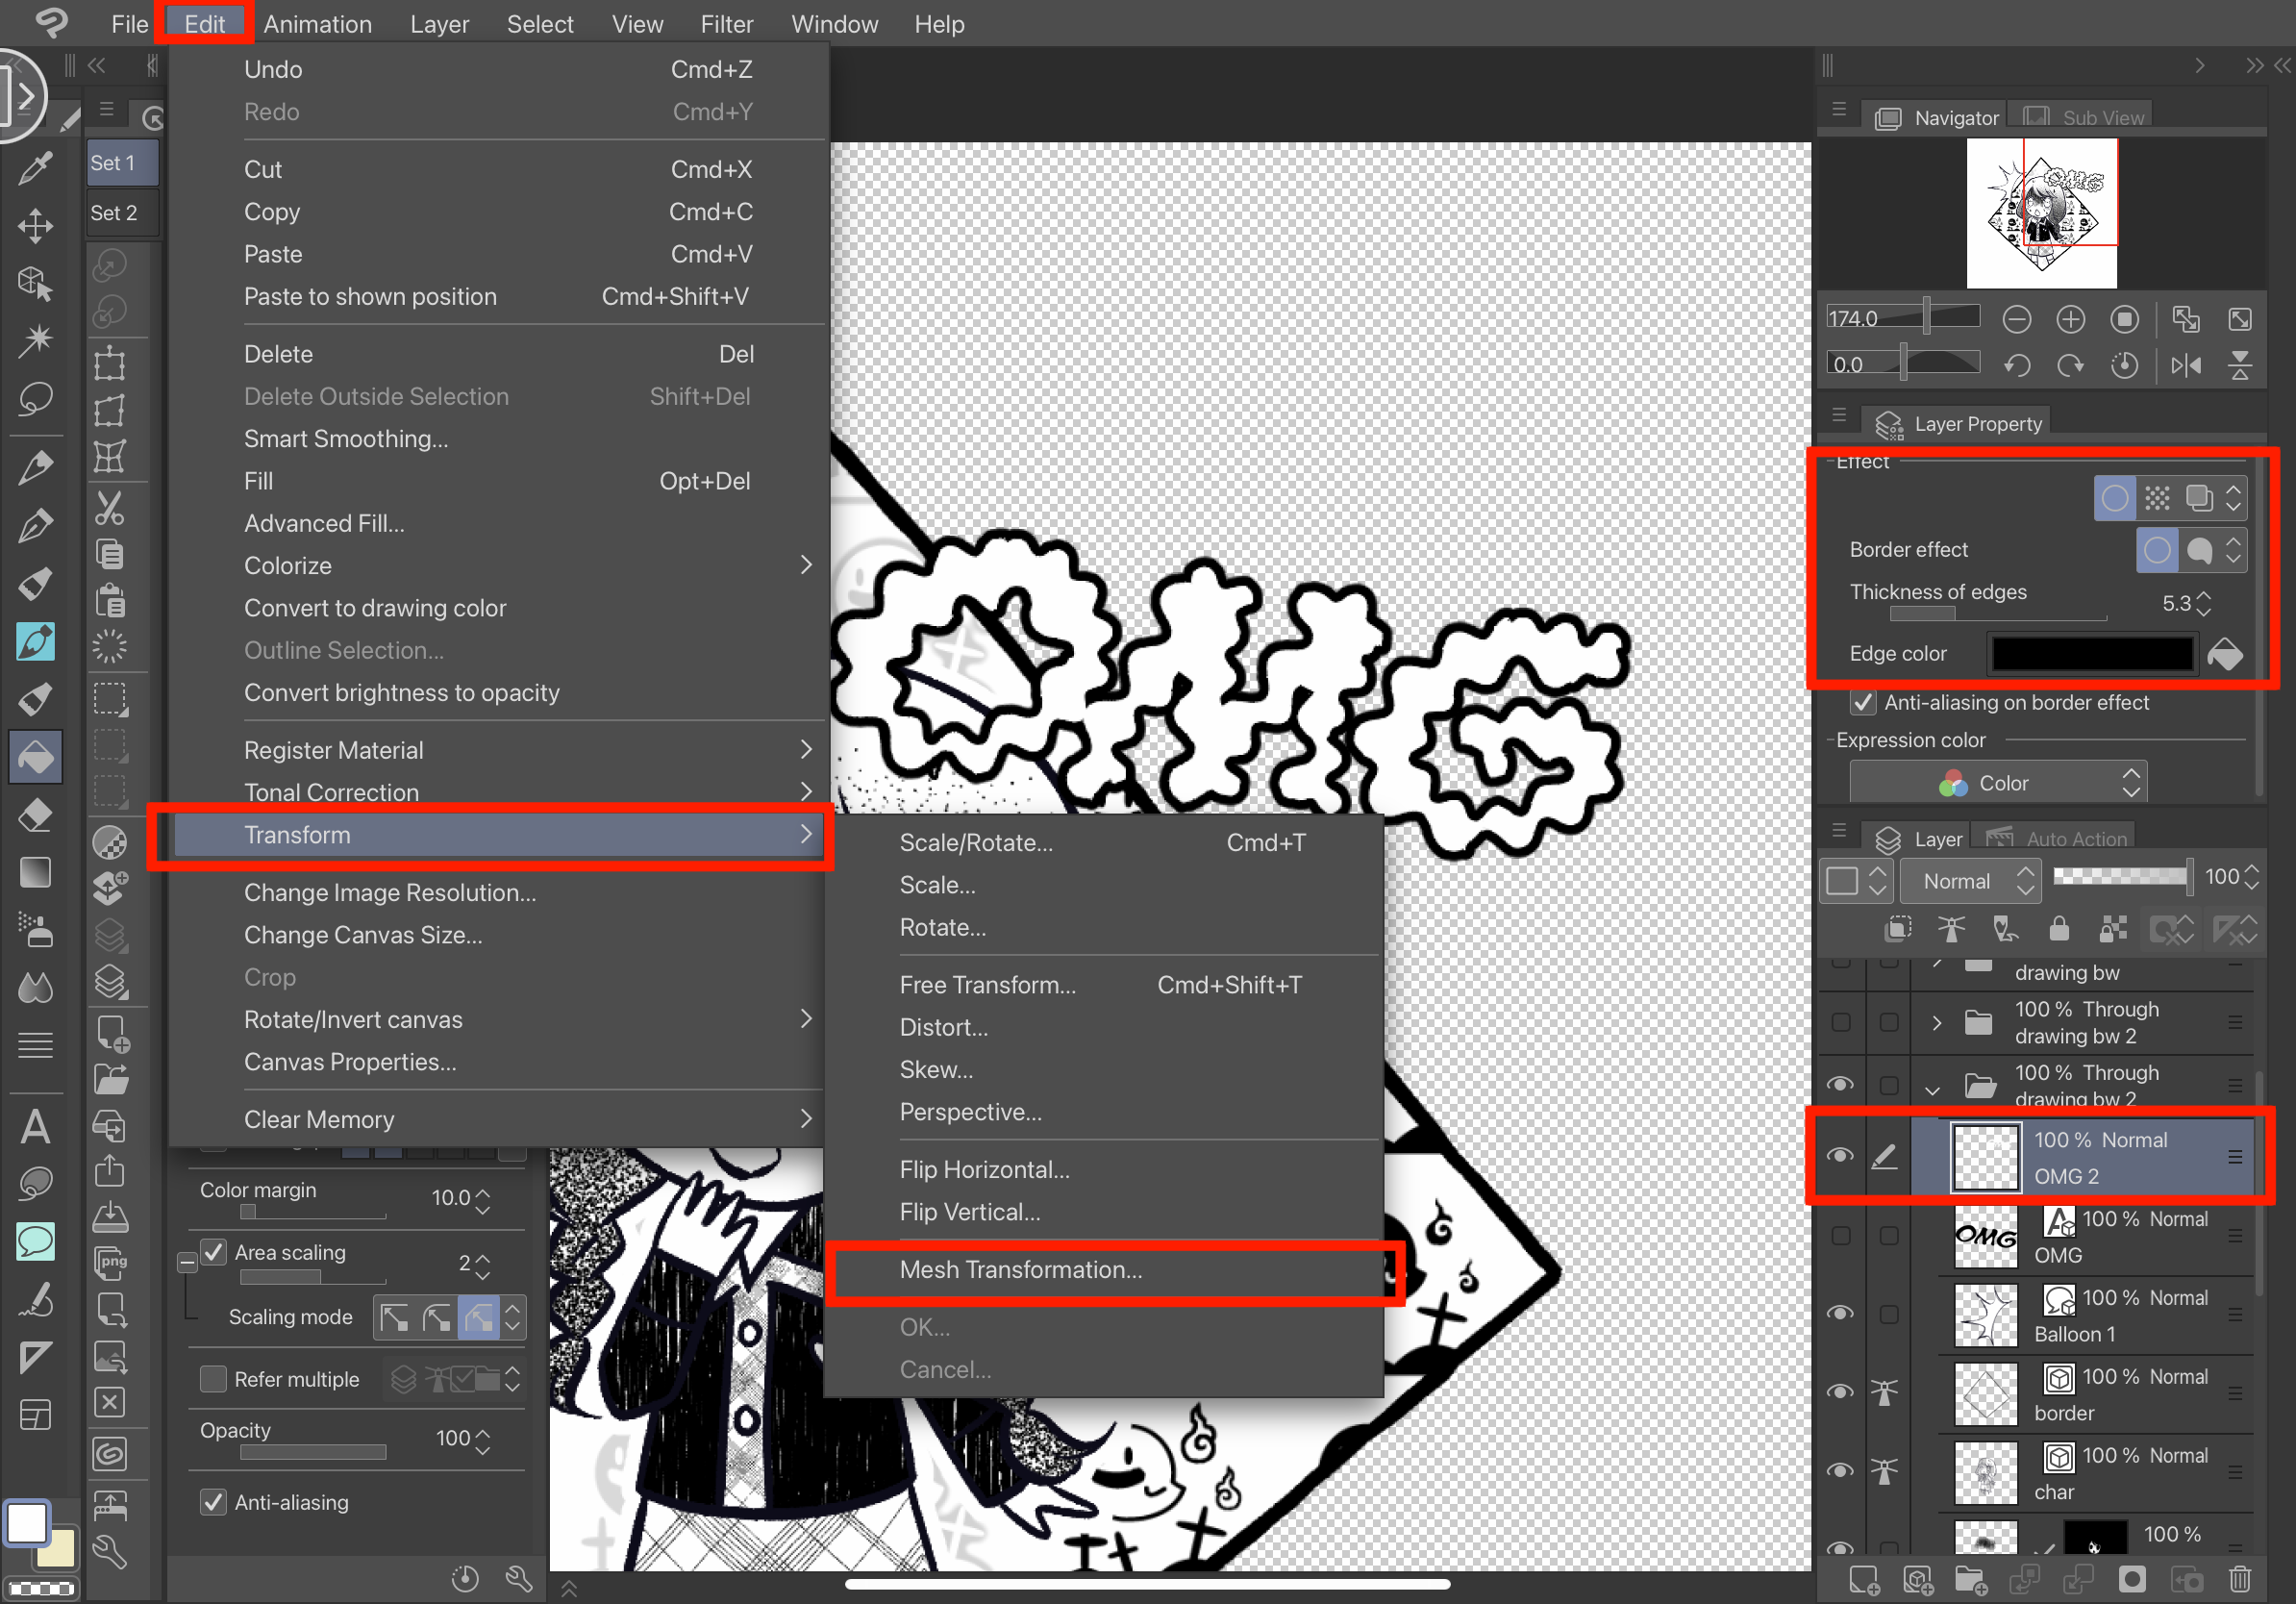Select the Move Layer tool
The height and width of the screenshot is (1604, 2296).
(35, 226)
